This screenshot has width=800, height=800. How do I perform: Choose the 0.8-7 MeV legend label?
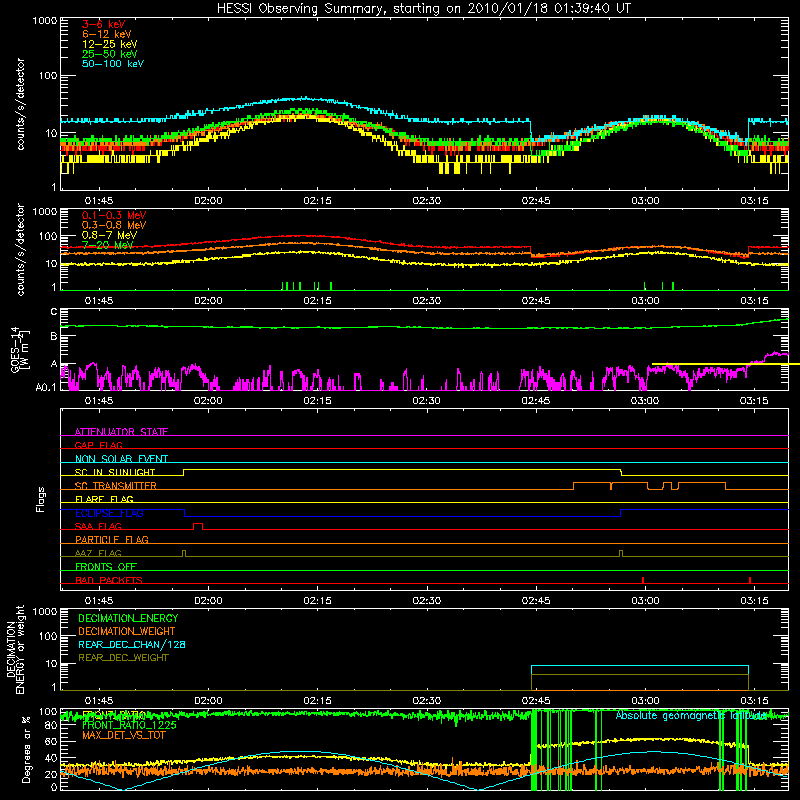(109, 235)
